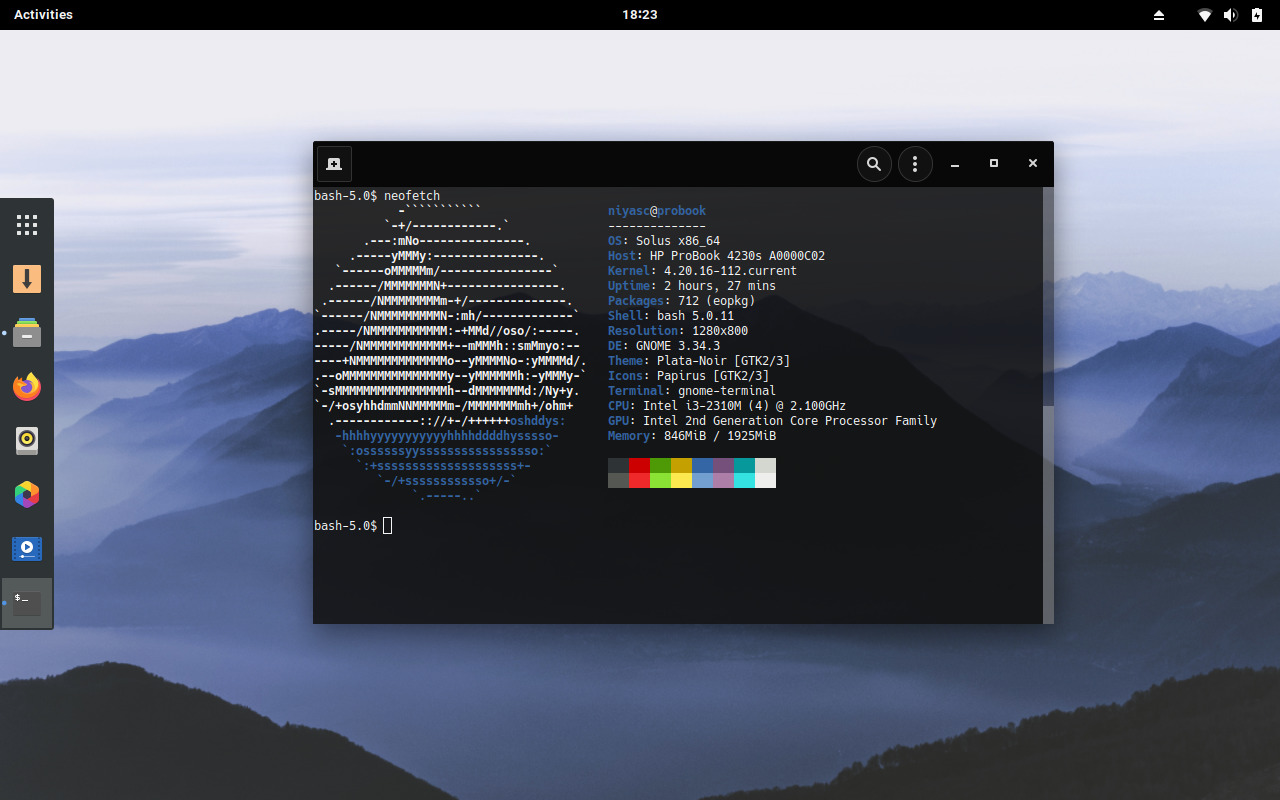The width and height of the screenshot is (1280, 800).
Task: Minimize the terminal window
Action: 955,164
